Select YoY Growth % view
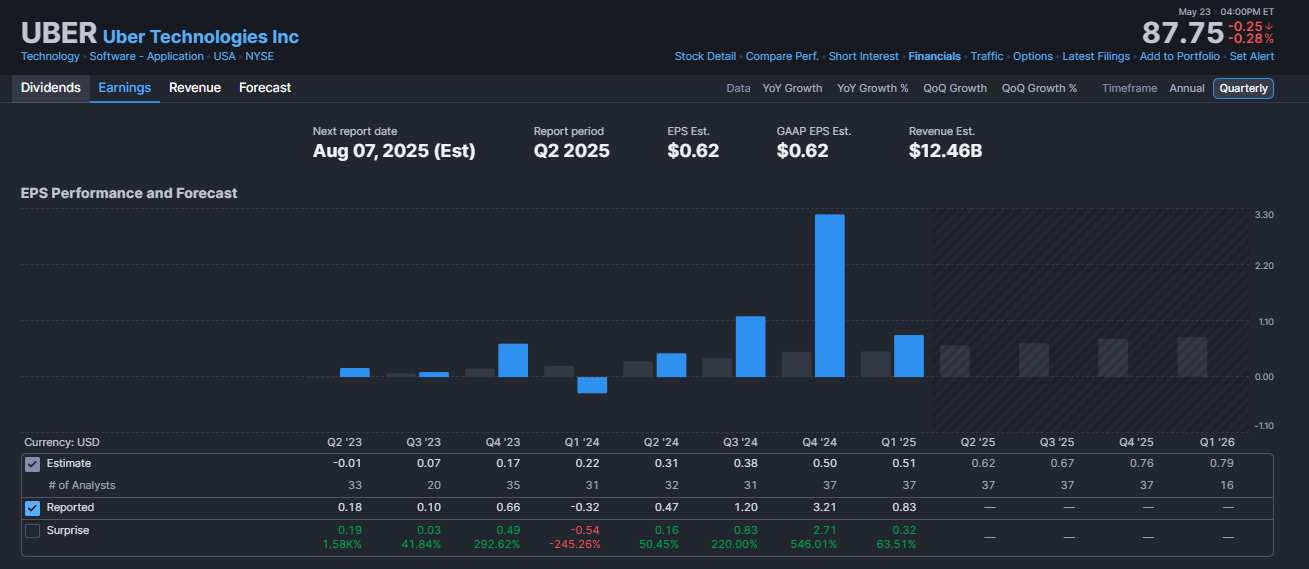This screenshot has height=569, width=1309. coord(873,88)
